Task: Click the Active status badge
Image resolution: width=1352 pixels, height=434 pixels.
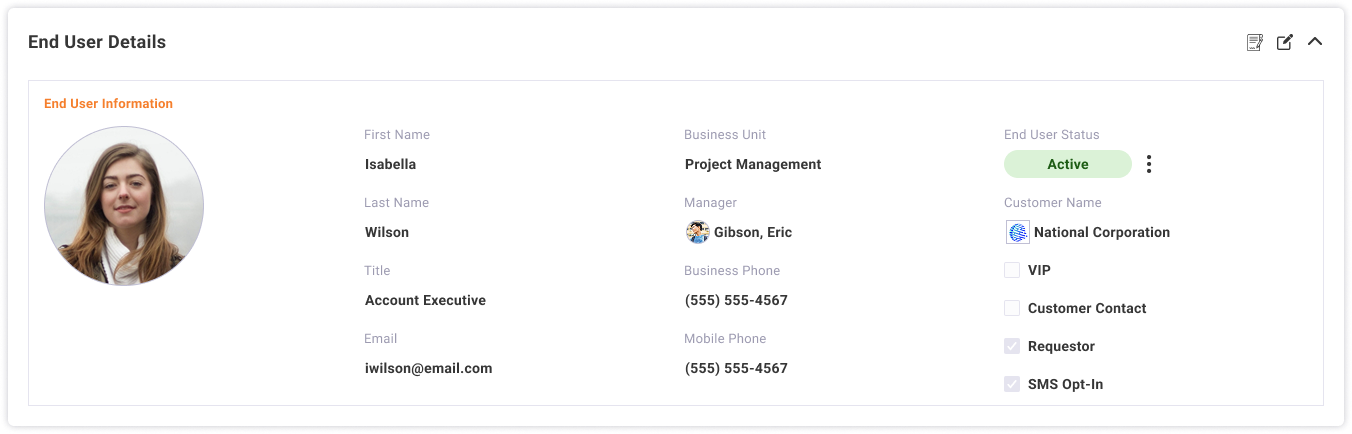Action: click(1067, 164)
